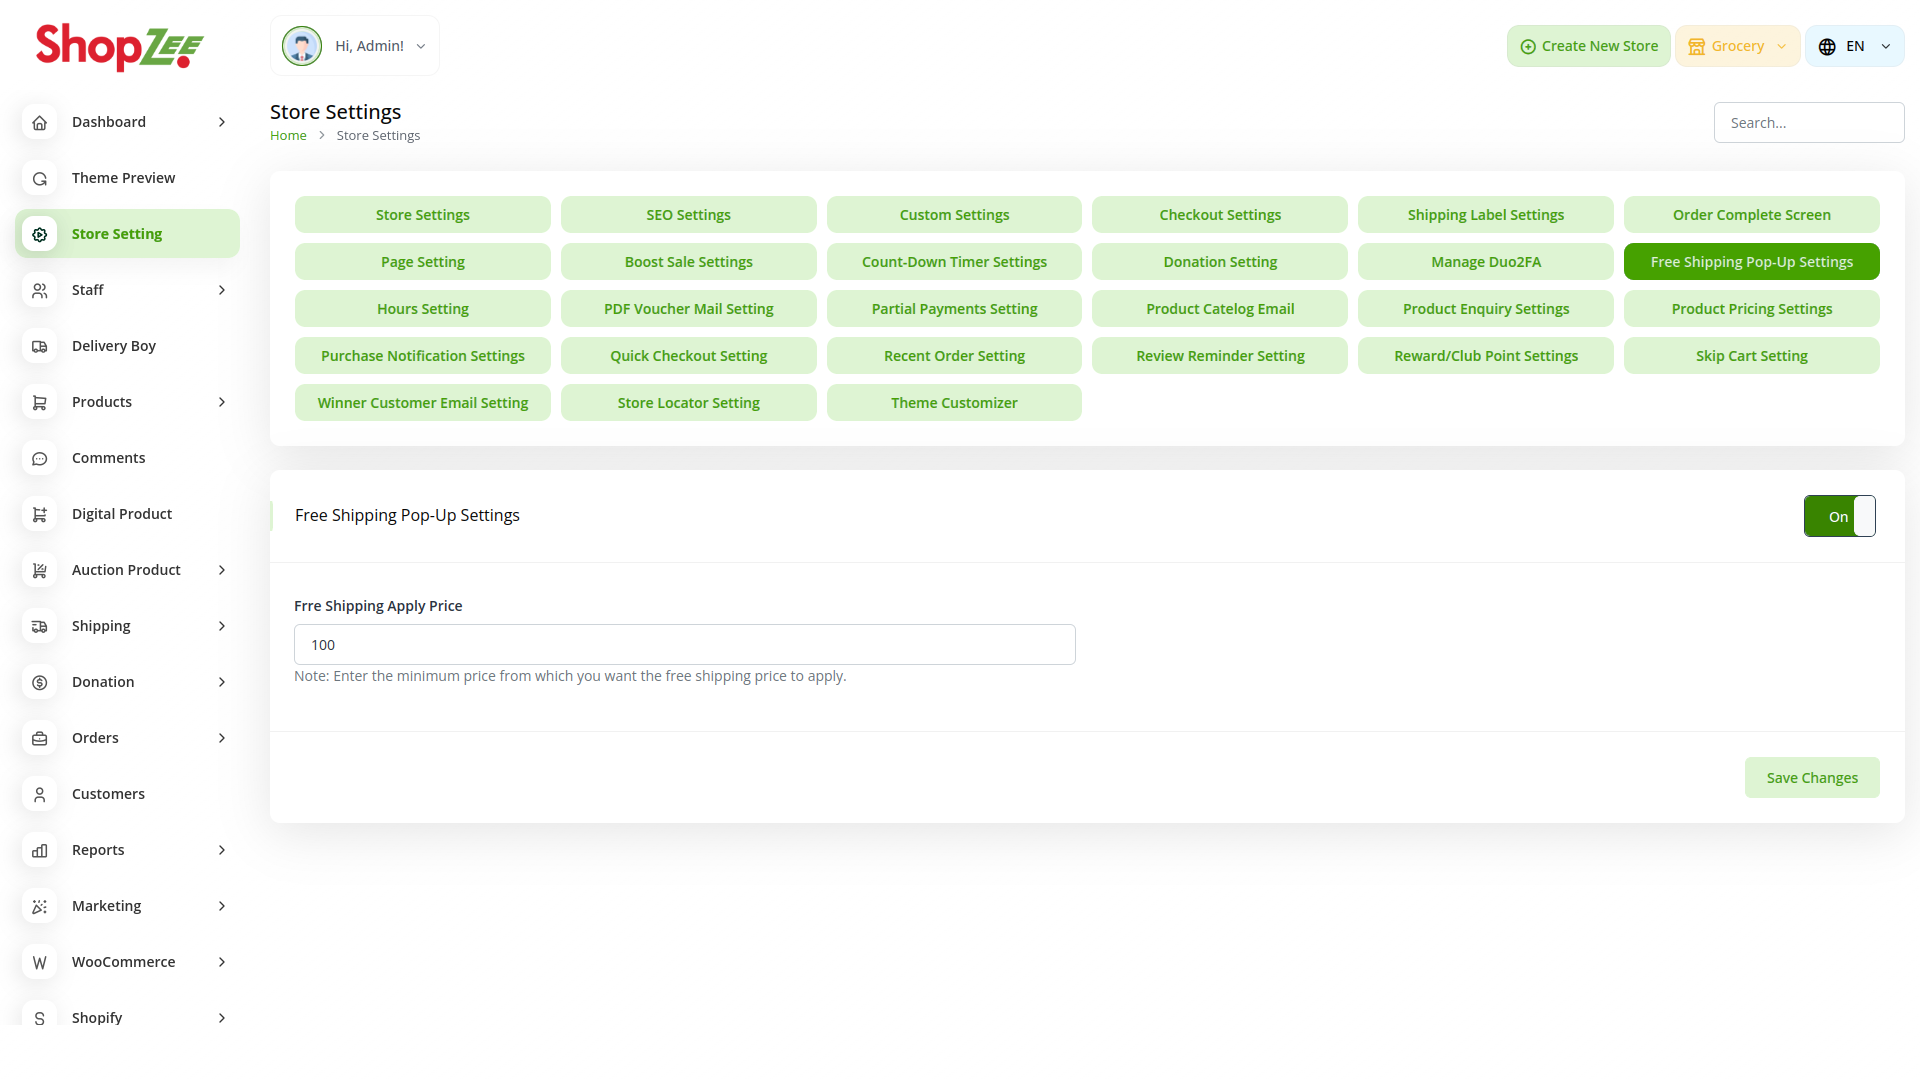The width and height of the screenshot is (1920, 1080).
Task: Click the globe language icon
Action: [x=1827, y=47]
